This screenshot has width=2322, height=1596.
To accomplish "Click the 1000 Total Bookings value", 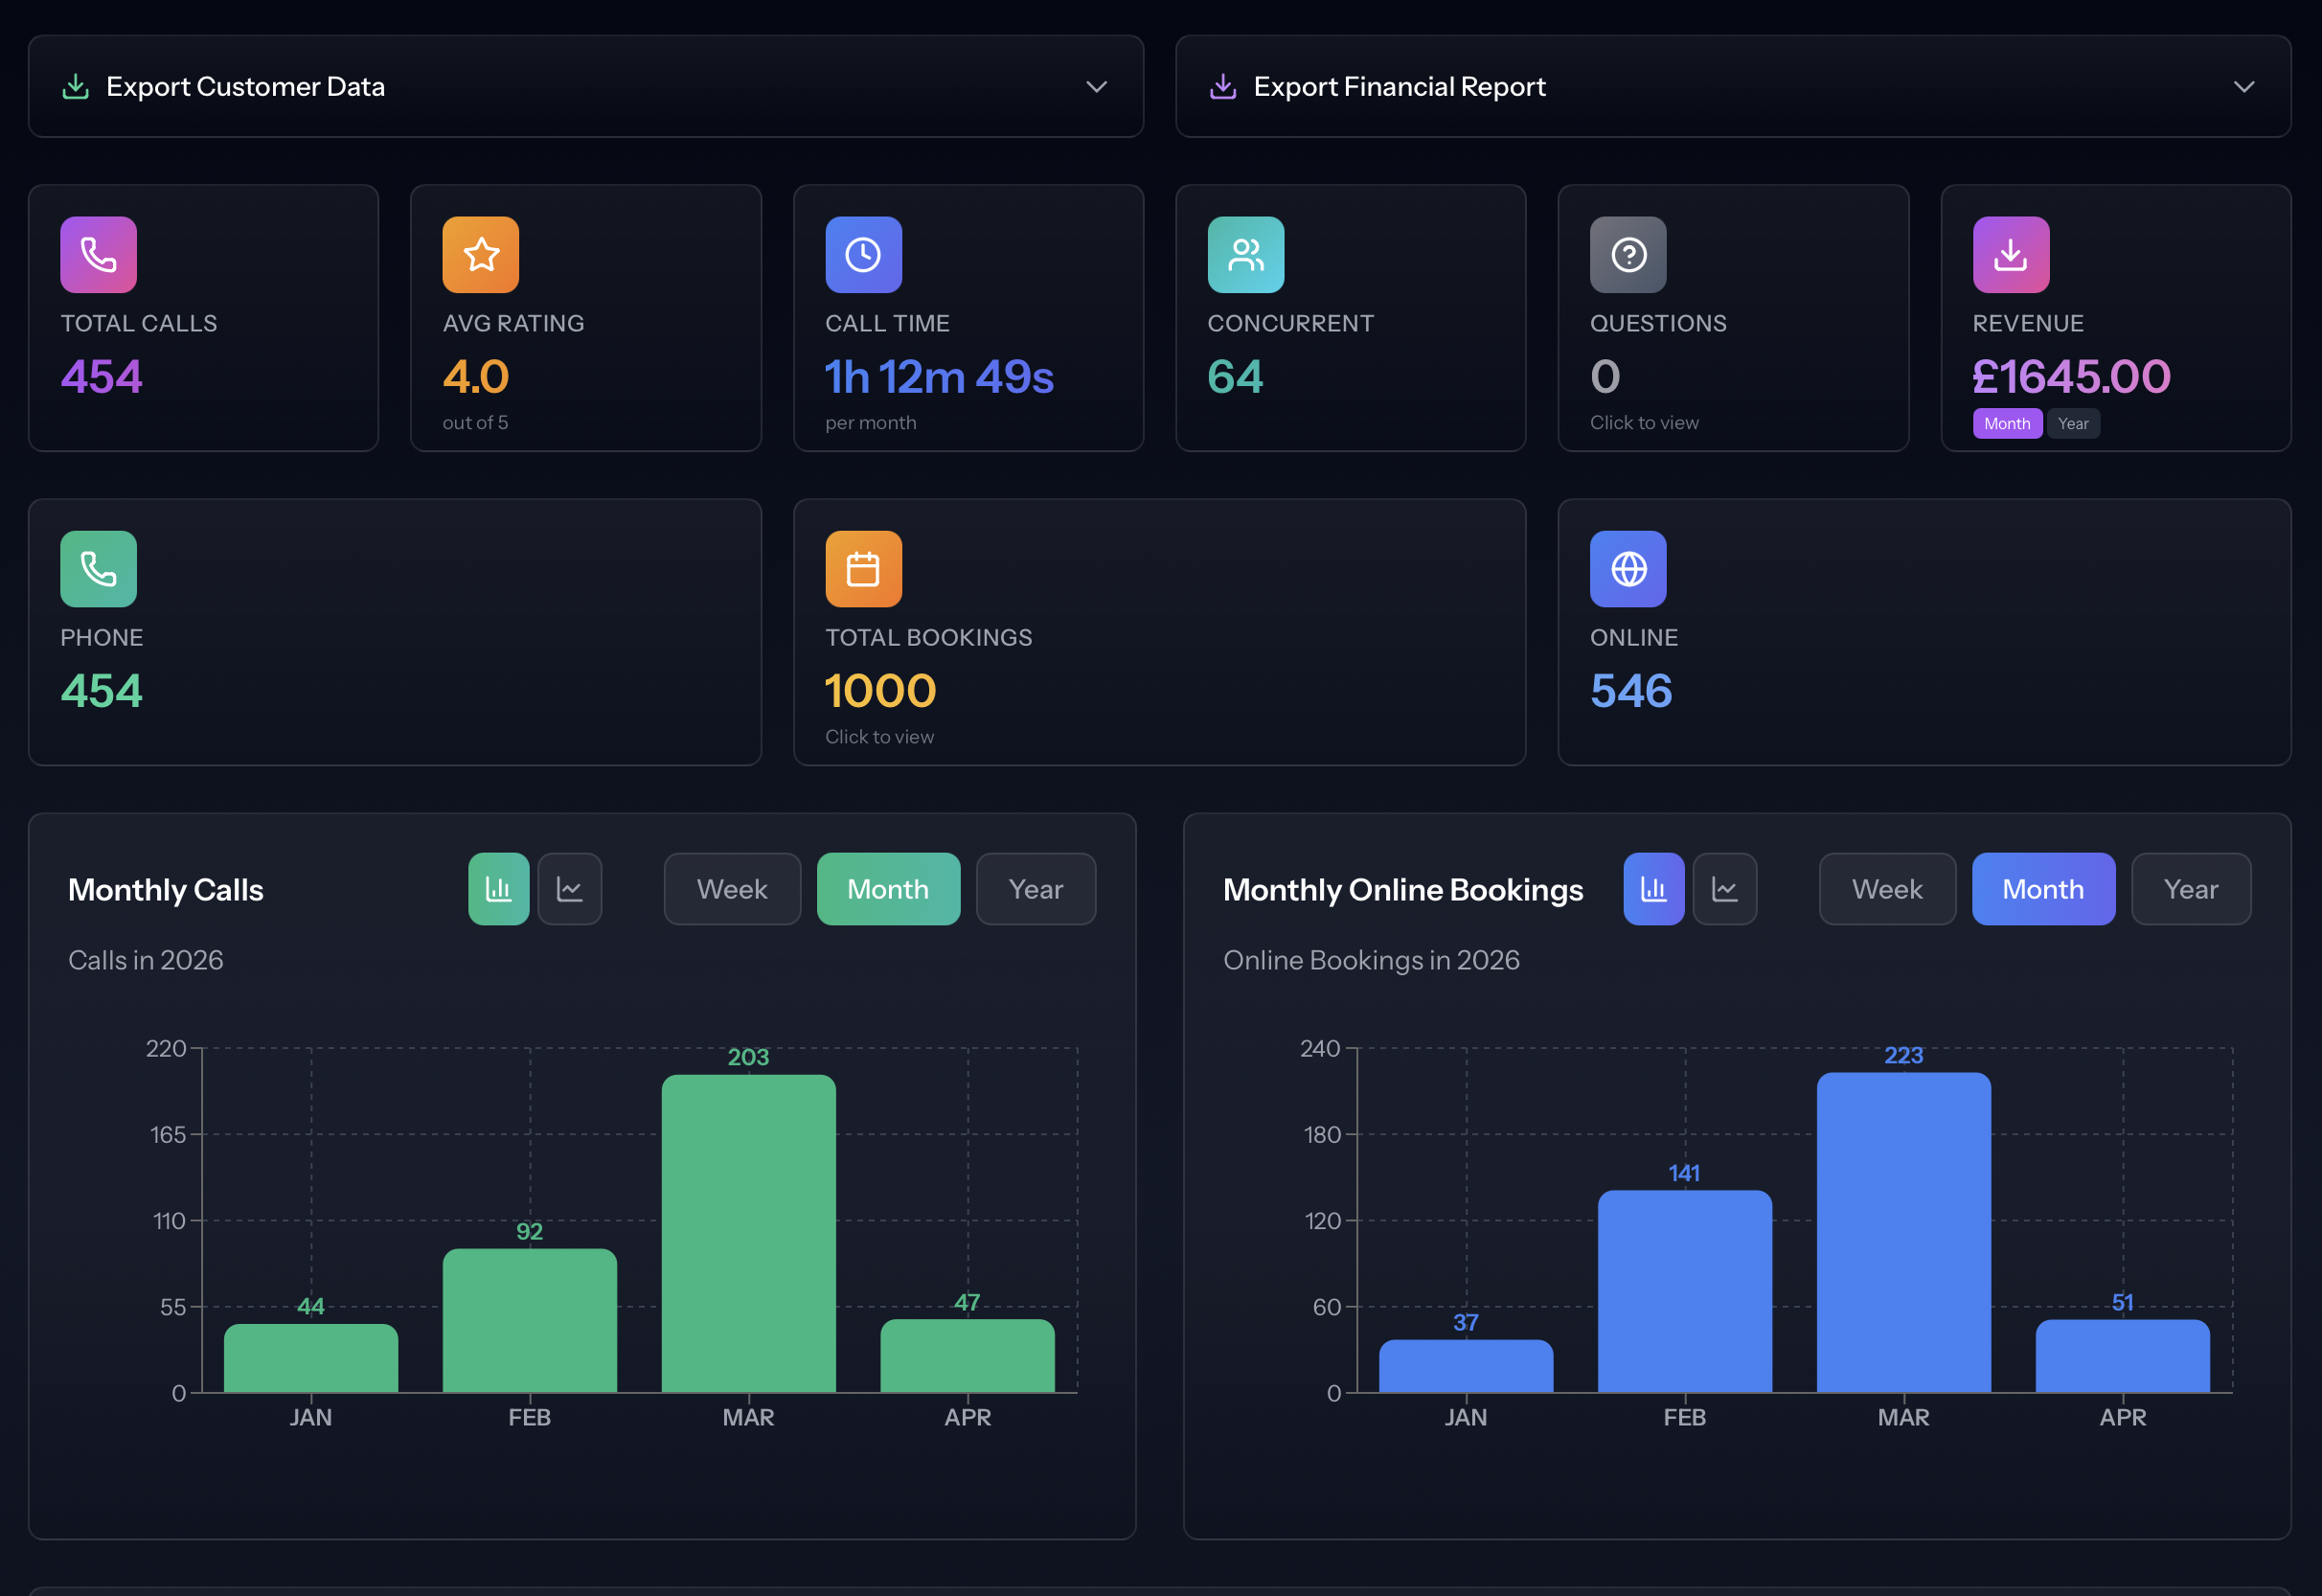I will 880,691.
